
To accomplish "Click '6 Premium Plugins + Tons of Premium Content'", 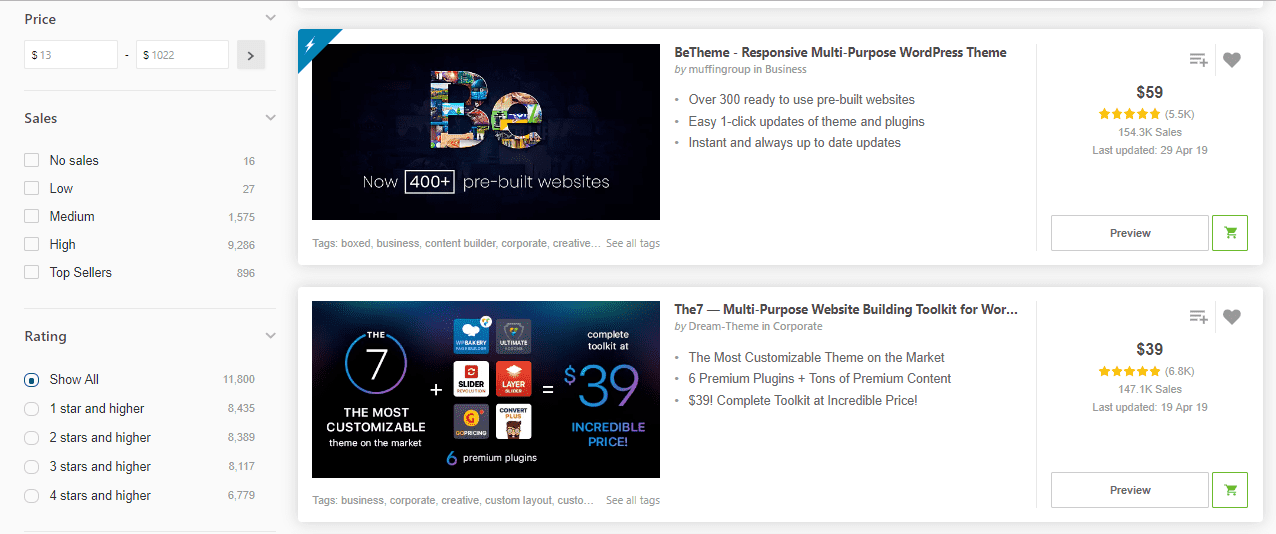I will tap(820, 378).
